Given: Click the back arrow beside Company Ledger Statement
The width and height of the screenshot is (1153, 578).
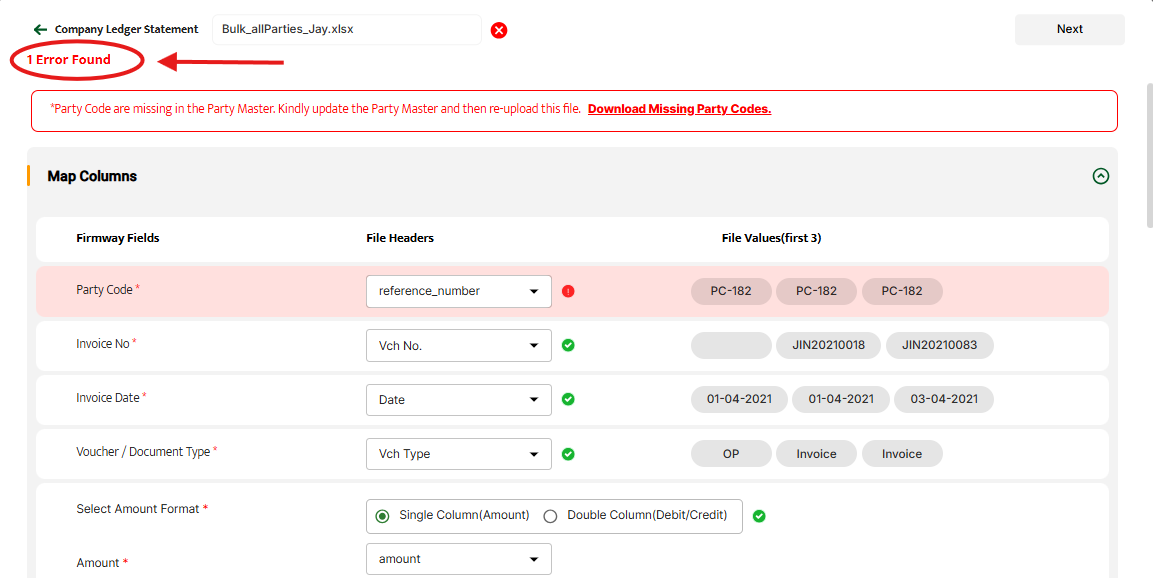Looking at the screenshot, I should click(x=40, y=30).
